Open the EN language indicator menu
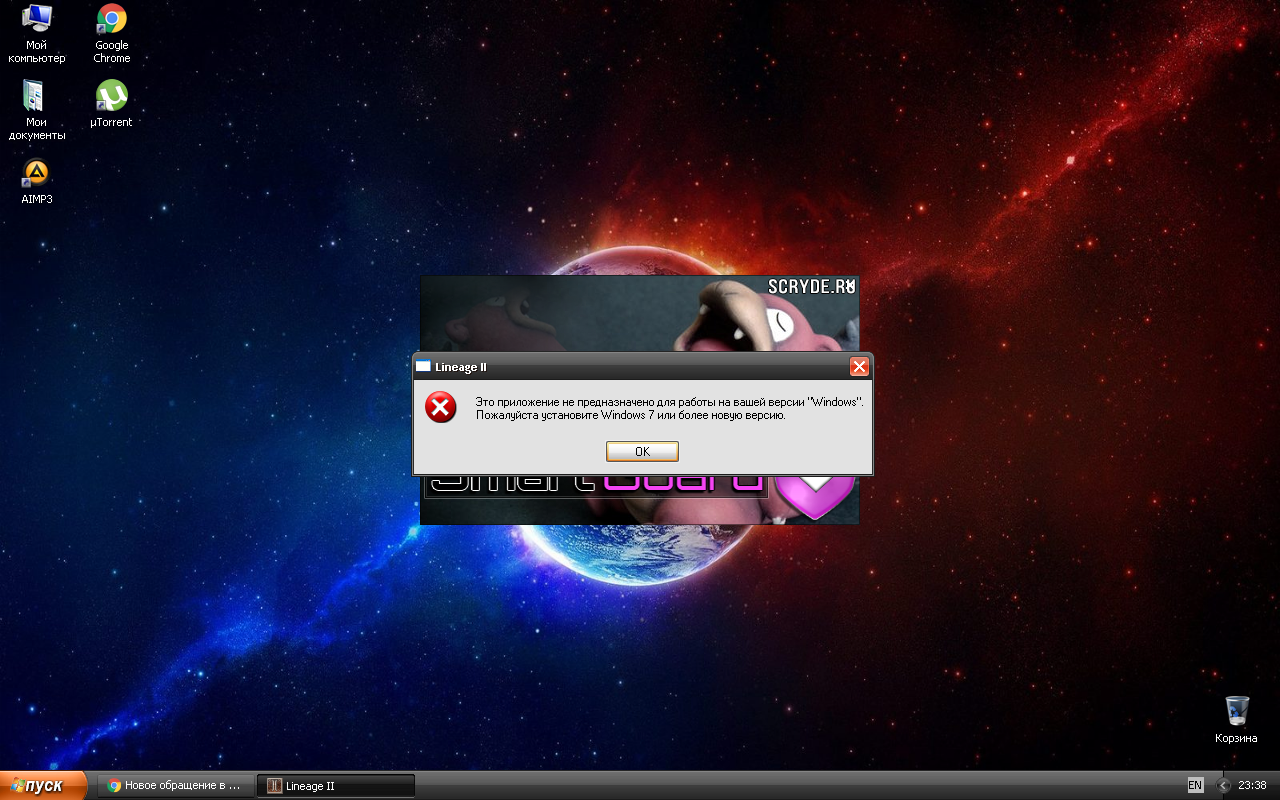The height and width of the screenshot is (800, 1280). click(x=1195, y=785)
